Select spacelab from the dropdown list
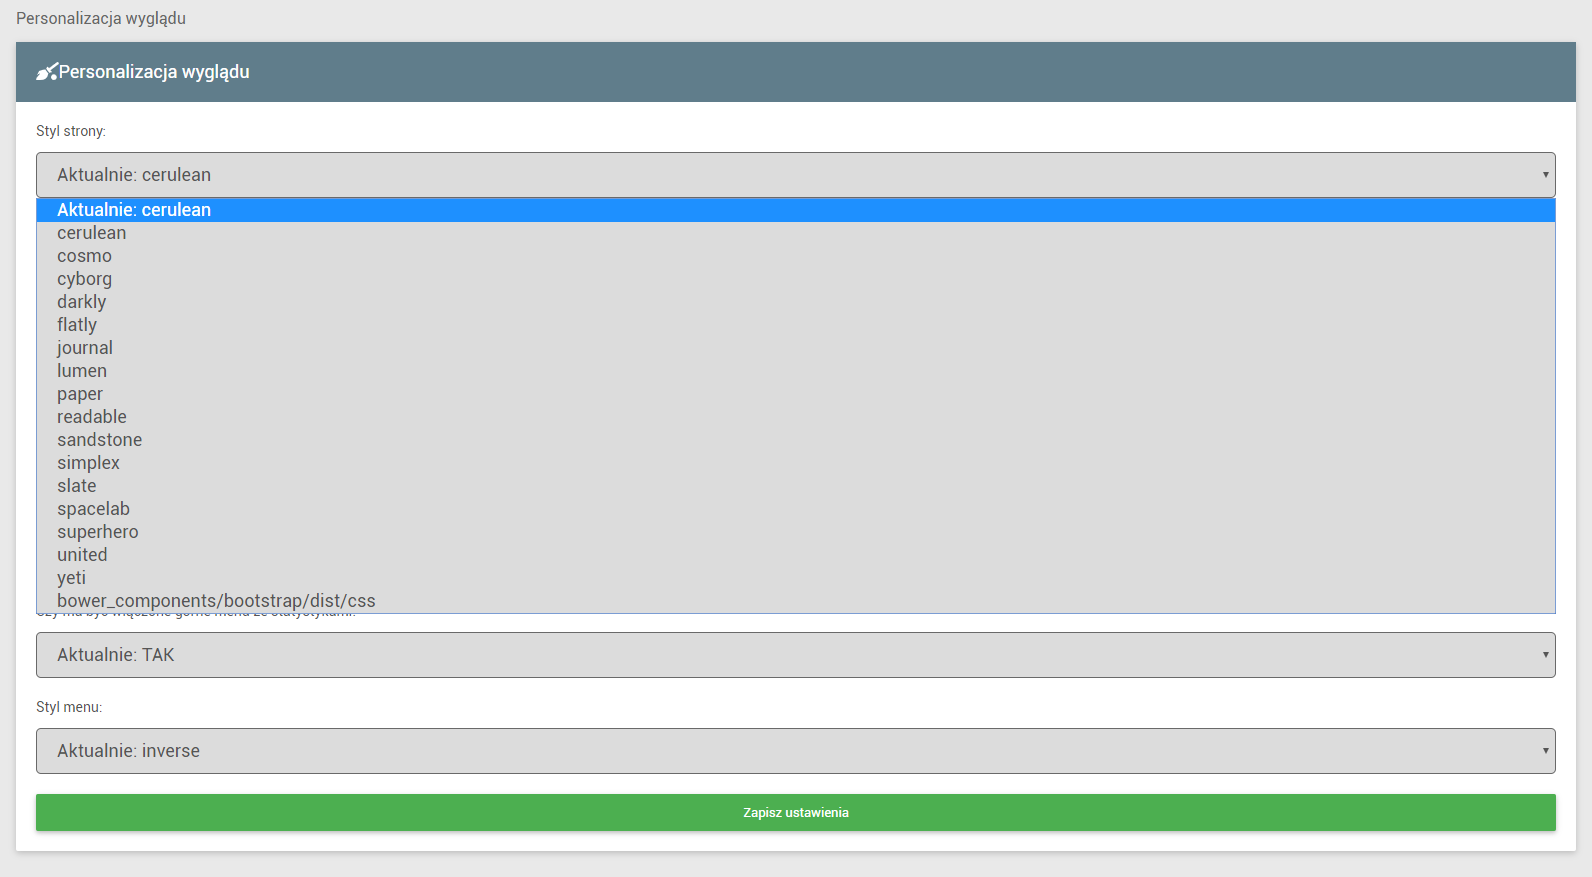 coord(93,509)
